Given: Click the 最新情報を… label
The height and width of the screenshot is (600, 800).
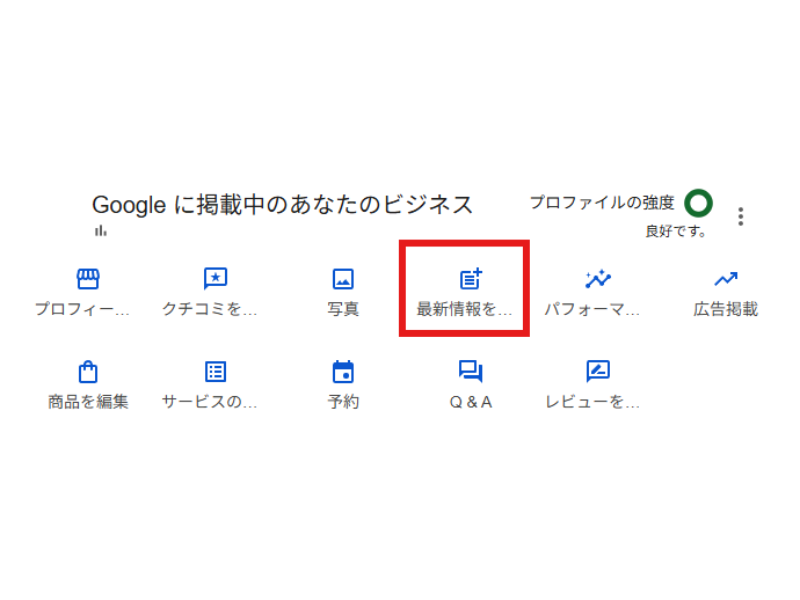Looking at the screenshot, I should (x=464, y=309).
